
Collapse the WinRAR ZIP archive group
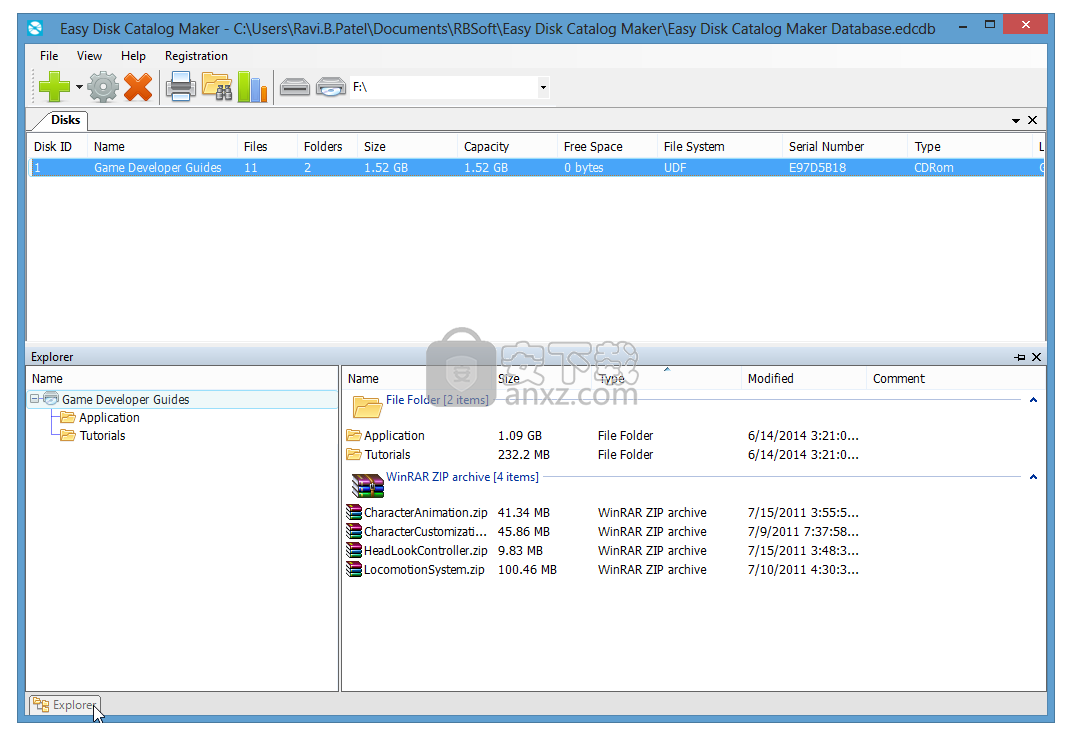coord(1034,477)
